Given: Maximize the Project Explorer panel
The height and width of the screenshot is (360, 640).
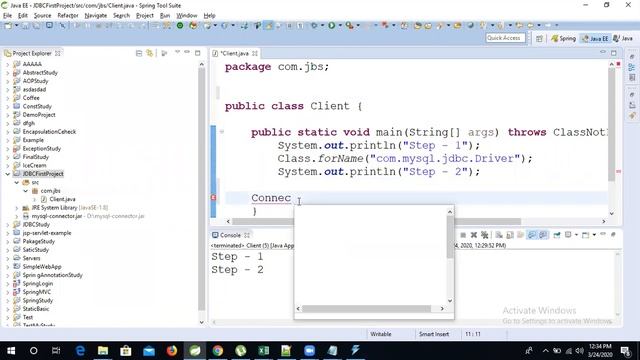Looking at the screenshot, I should click(x=198, y=53).
